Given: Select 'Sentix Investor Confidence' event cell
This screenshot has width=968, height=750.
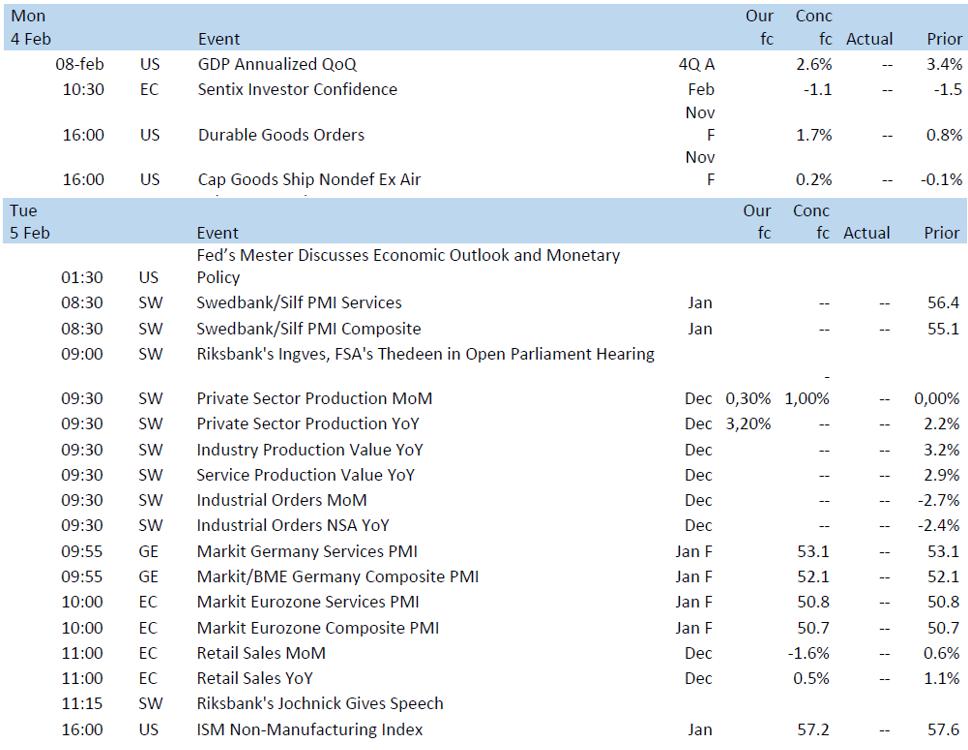Looking at the screenshot, I should pos(297,90).
